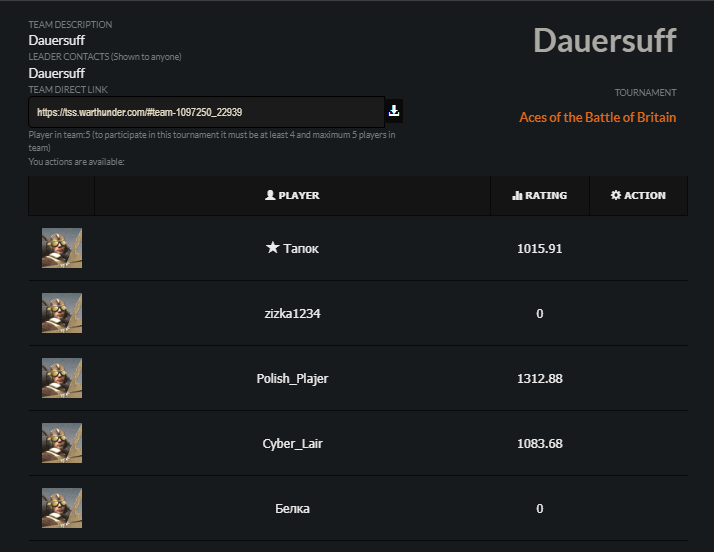The image size is (714, 552).
Task: Open the zizka1234 player profile
Action: click(292, 314)
